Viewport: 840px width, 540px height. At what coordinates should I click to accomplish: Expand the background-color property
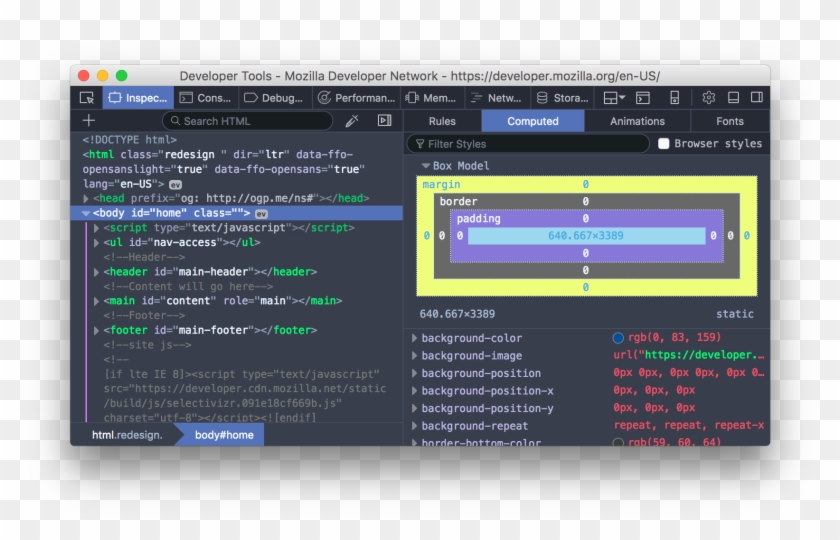pyautogui.click(x=415, y=338)
